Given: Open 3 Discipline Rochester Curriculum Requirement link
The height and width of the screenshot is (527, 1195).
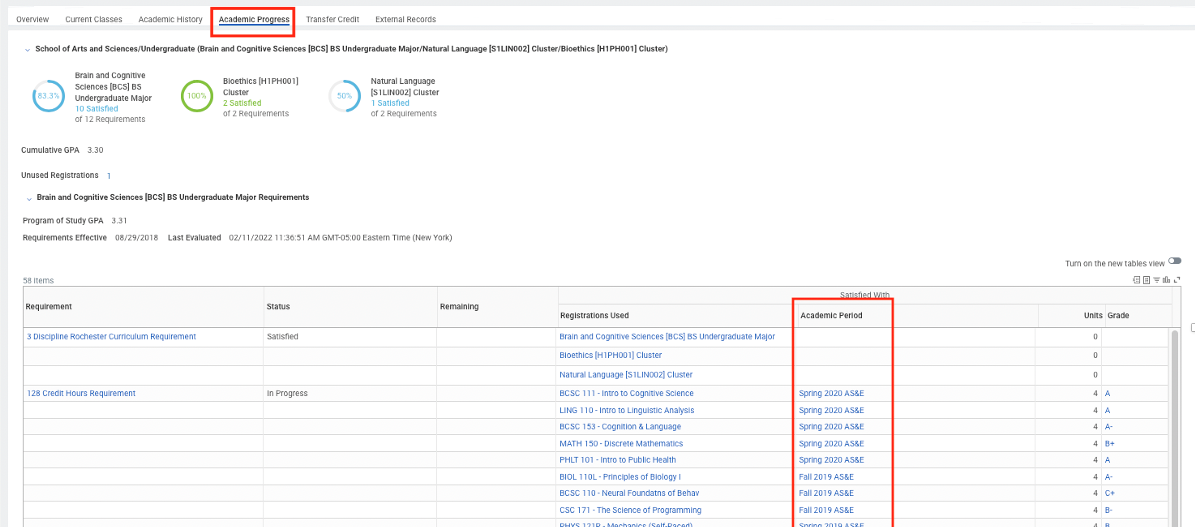Looking at the screenshot, I should tap(111, 336).
